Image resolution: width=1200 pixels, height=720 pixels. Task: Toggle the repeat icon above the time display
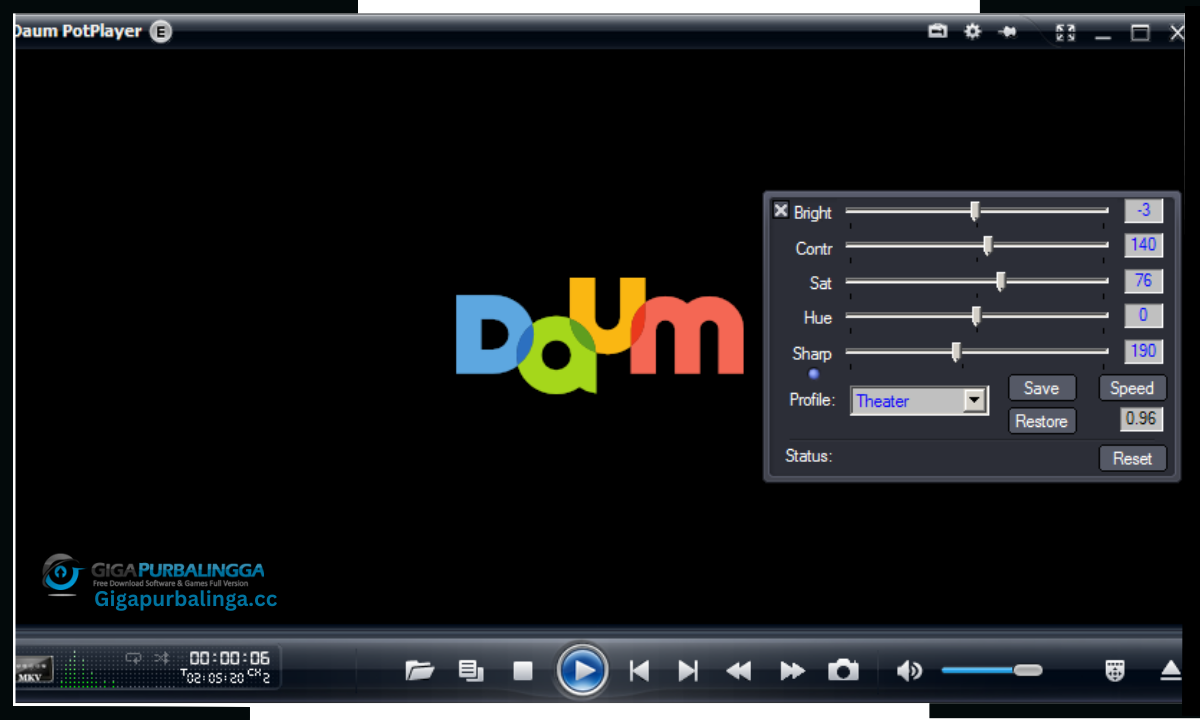click(133, 657)
